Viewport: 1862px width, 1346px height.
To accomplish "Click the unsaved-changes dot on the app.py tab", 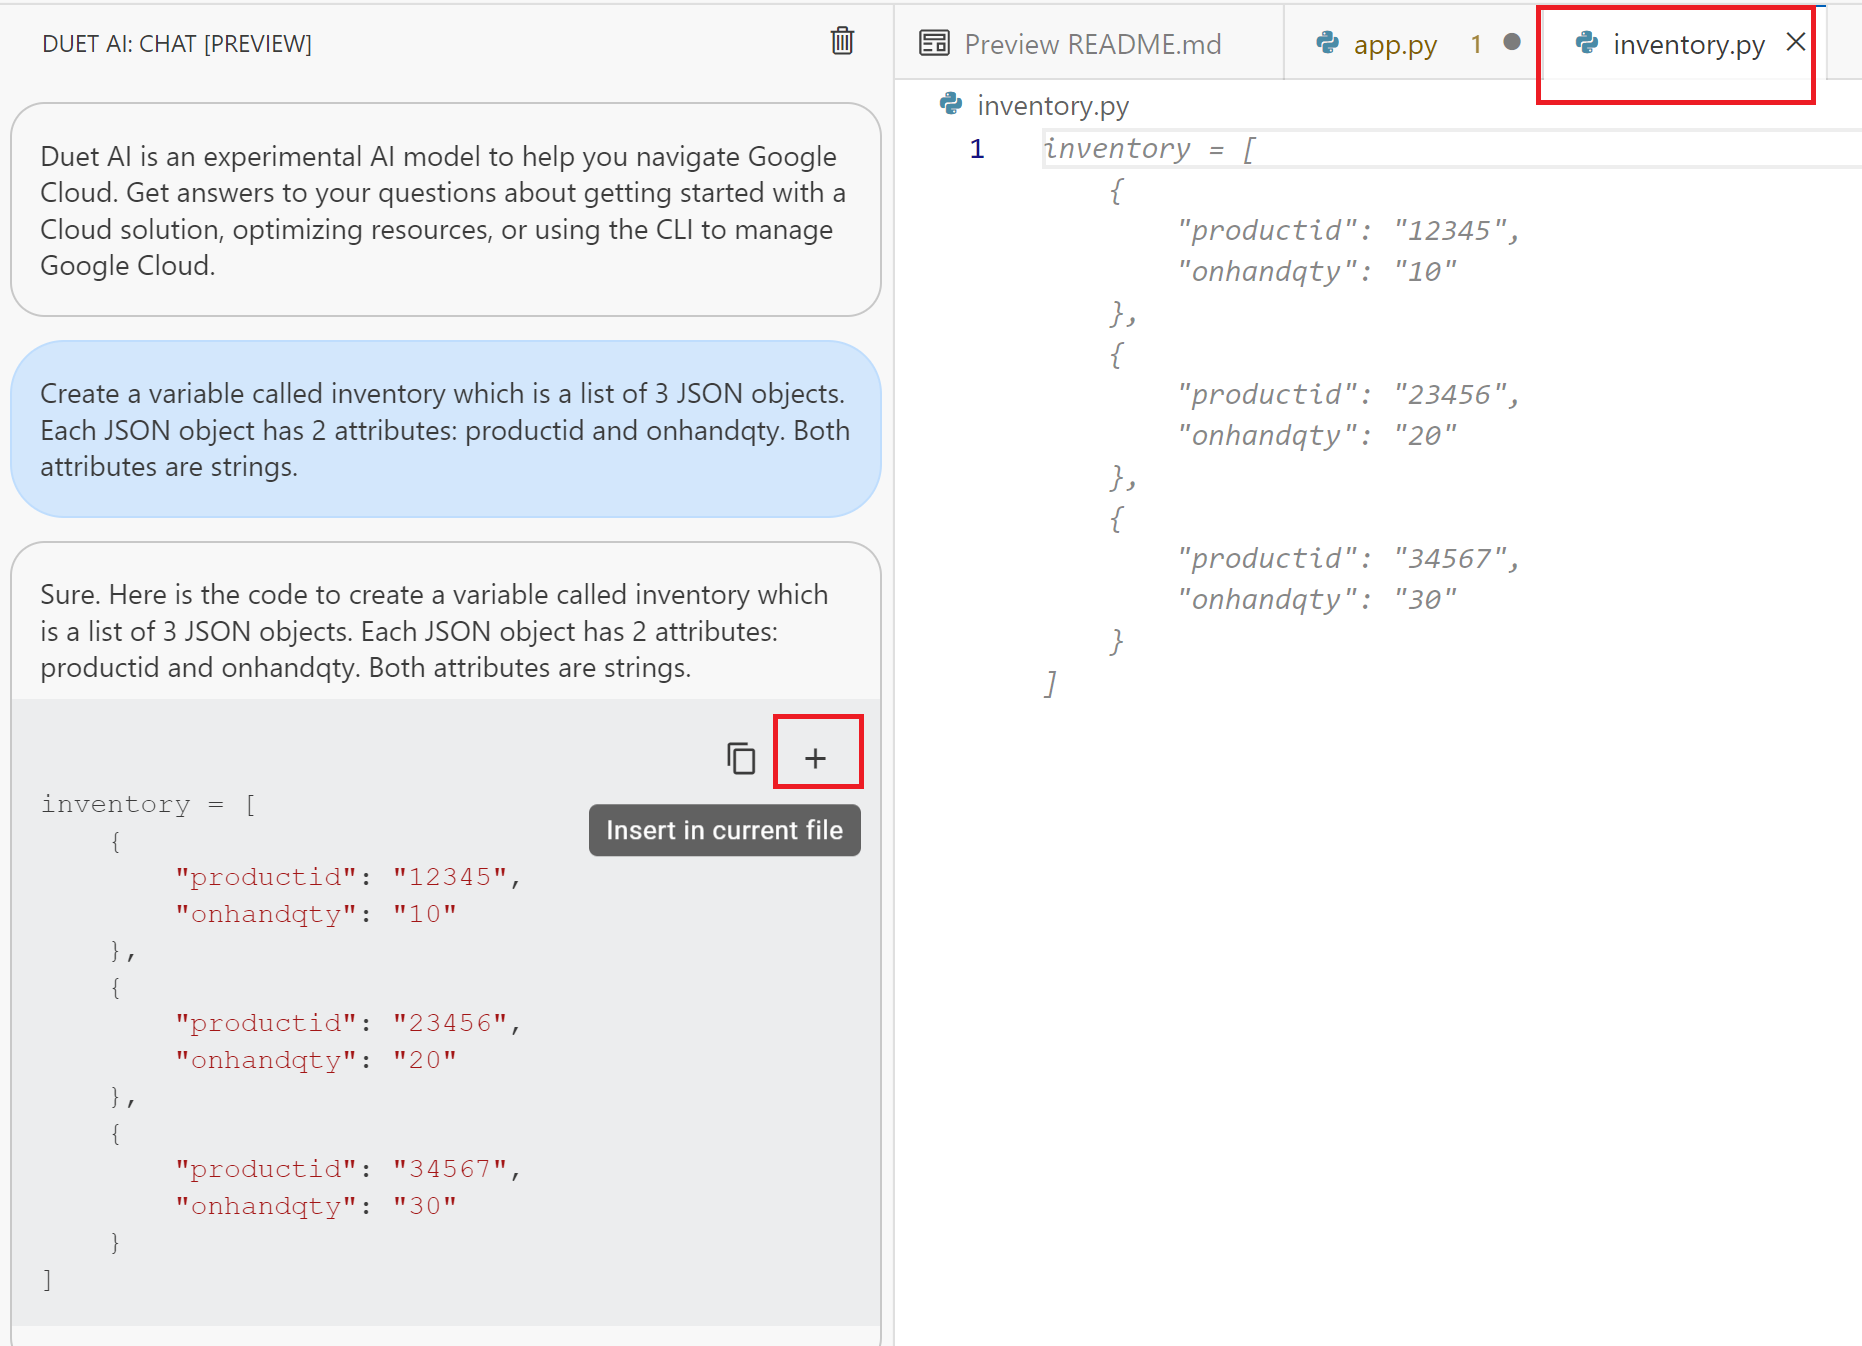I will [x=1512, y=42].
